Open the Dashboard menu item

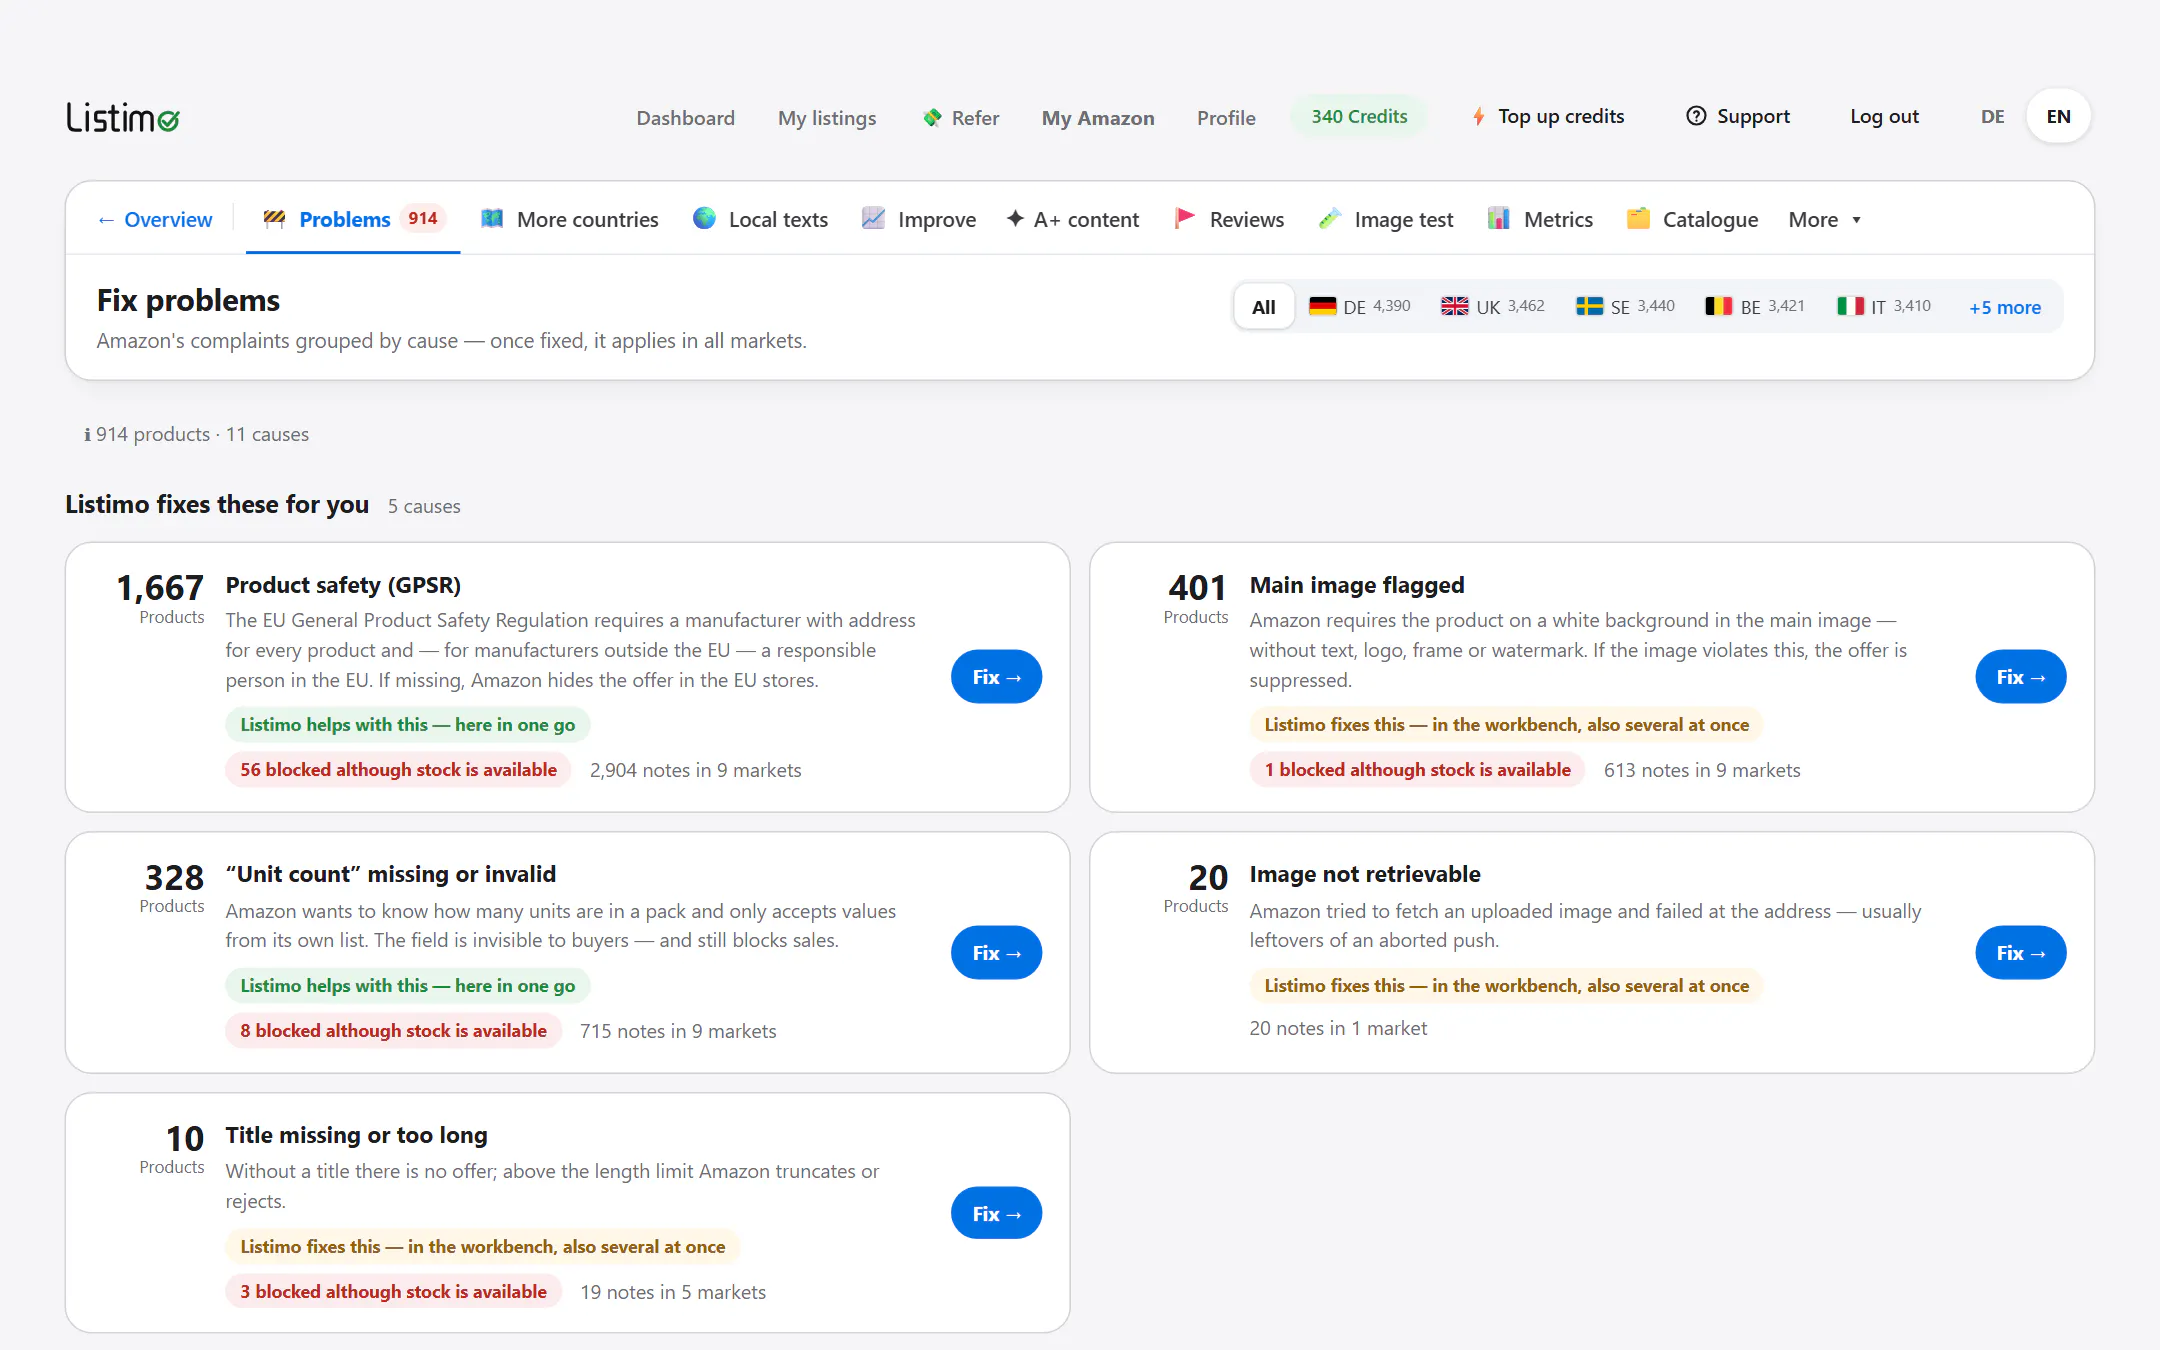point(685,118)
